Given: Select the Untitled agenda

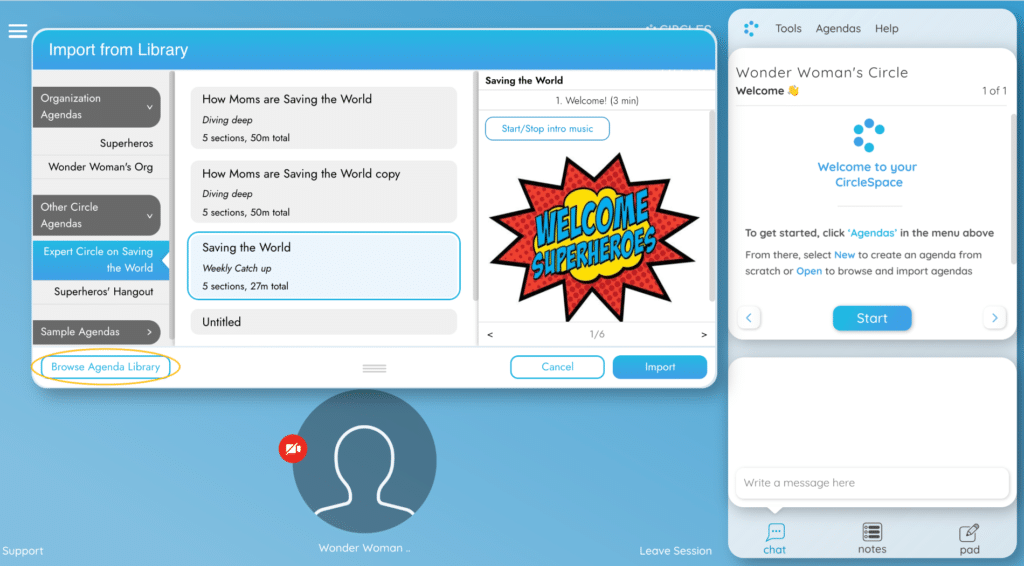Looking at the screenshot, I should (x=324, y=322).
